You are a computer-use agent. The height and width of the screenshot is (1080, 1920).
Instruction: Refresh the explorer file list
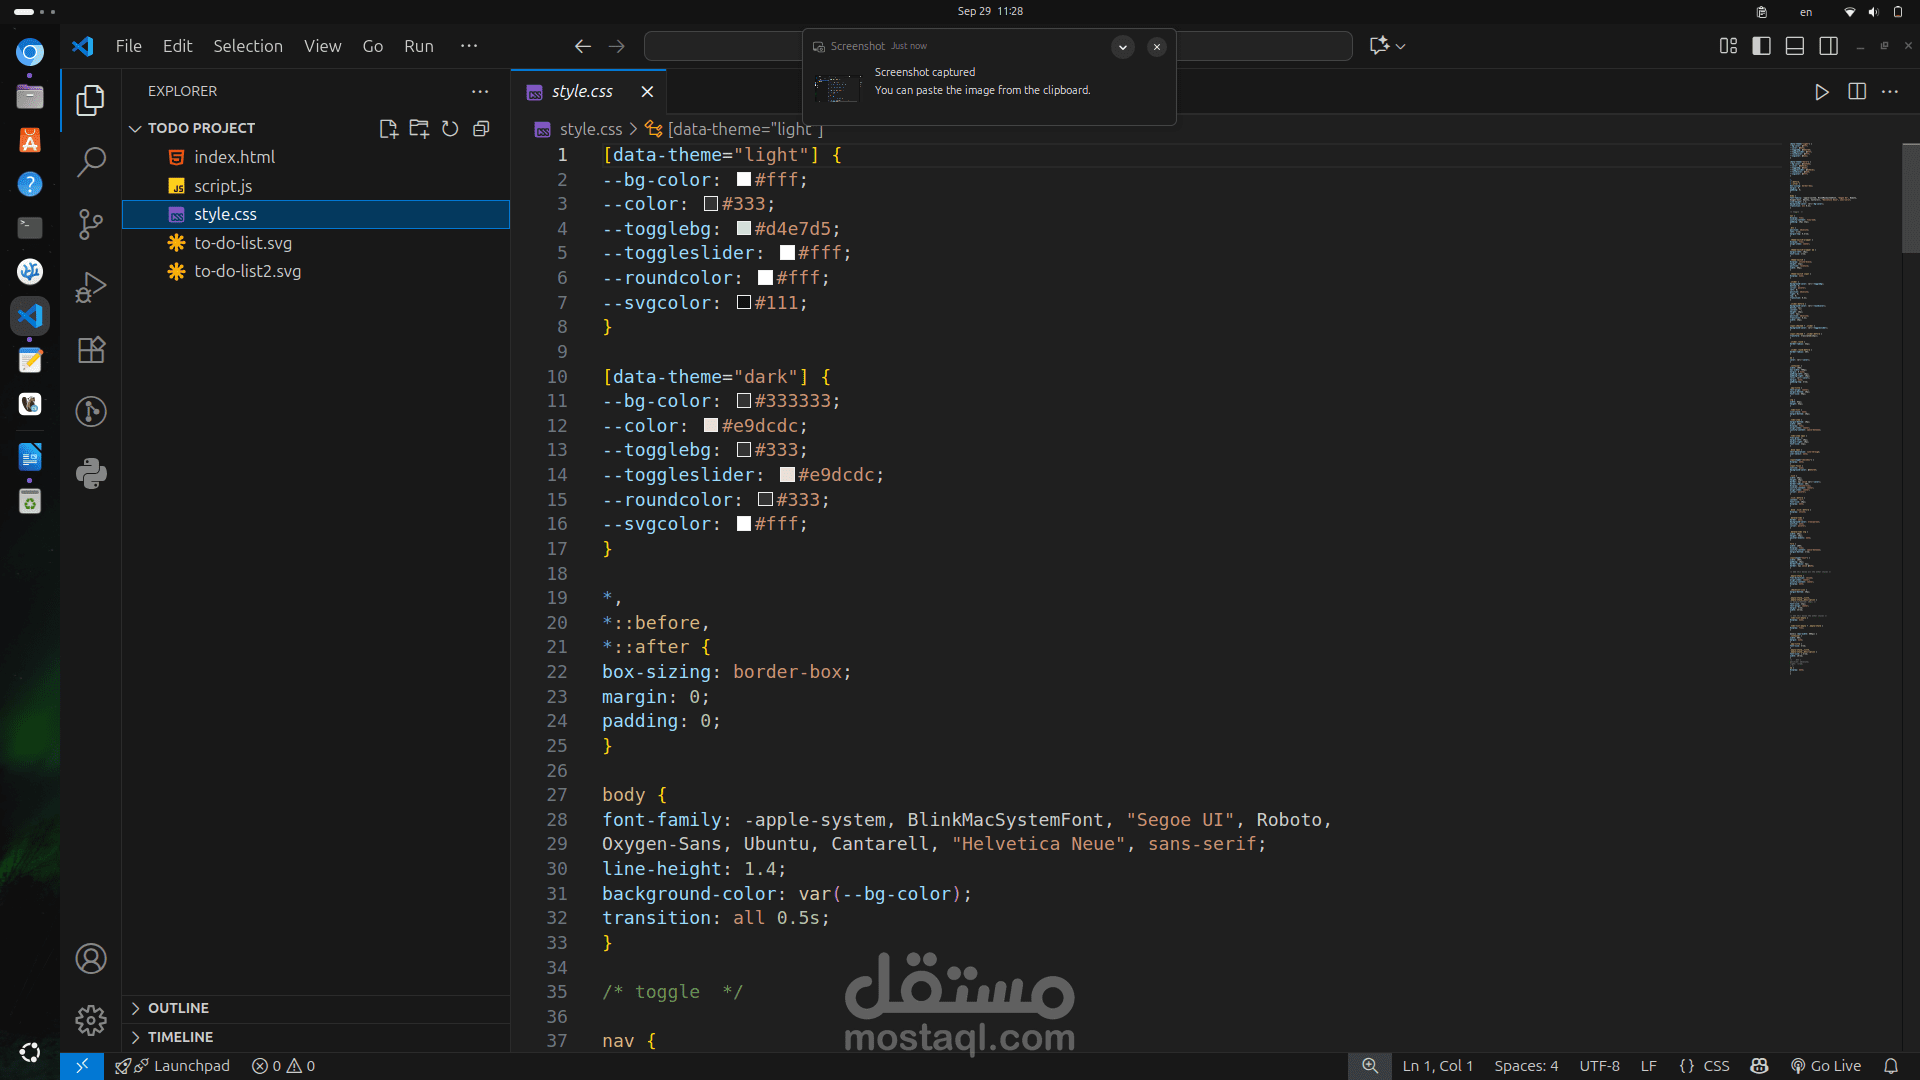[x=450, y=129]
